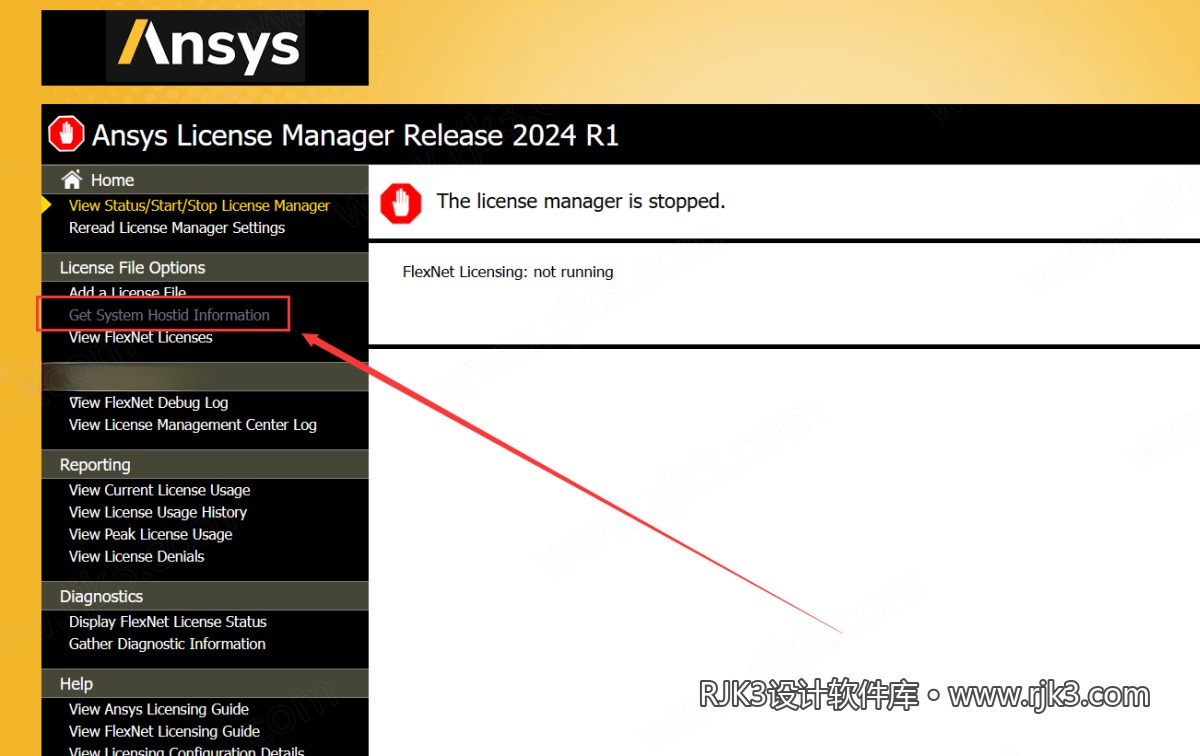
Task: Click stop-sign icon next to stopped status message
Action: click(401, 203)
